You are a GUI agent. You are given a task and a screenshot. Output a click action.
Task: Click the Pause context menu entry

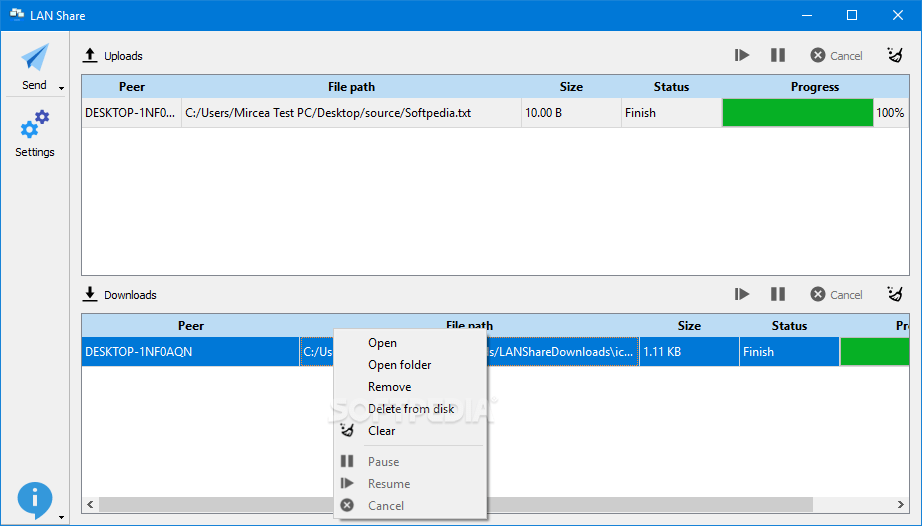point(410,462)
